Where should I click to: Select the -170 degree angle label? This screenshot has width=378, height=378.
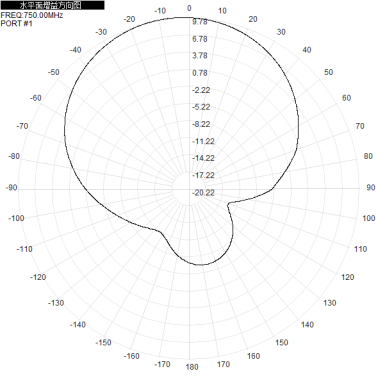pyautogui.click(x=162, y=364)
